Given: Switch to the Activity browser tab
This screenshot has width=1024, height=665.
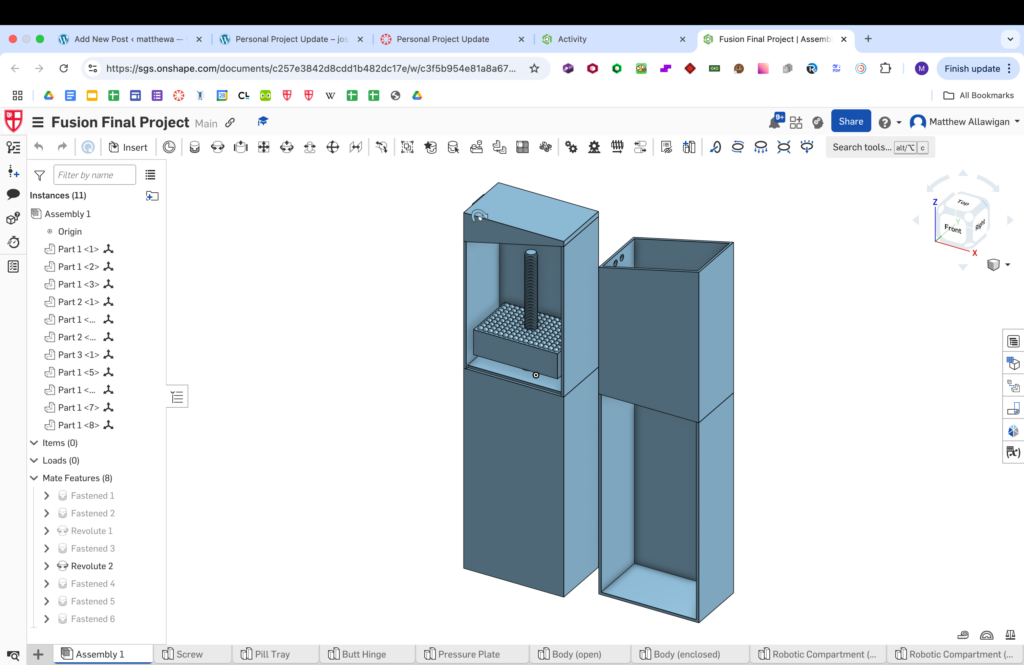Looking at the screenshot, I should 572,39.
